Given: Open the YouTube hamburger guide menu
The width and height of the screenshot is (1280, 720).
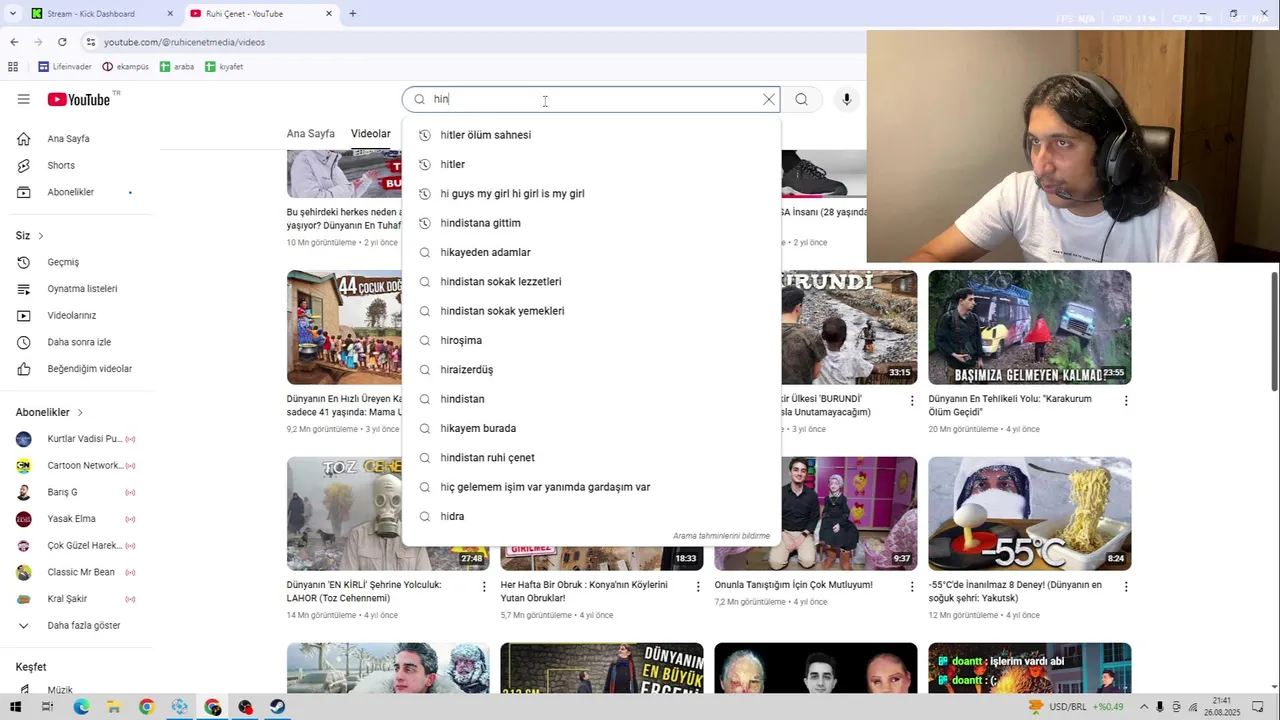Looking at the screenshot, I should (23, 99).
